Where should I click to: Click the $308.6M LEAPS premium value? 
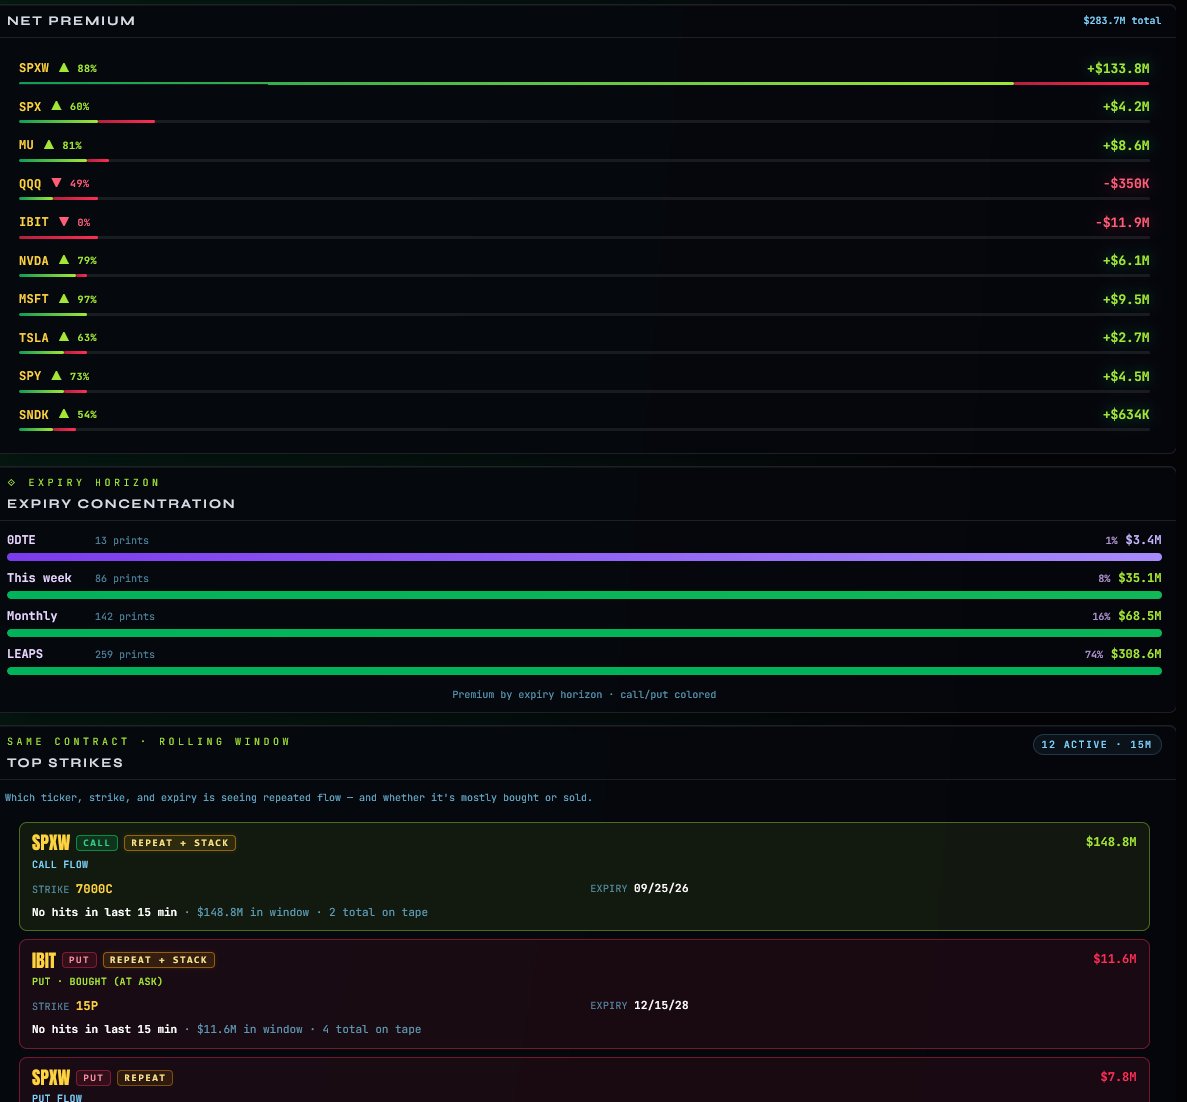pos(1136,654)
